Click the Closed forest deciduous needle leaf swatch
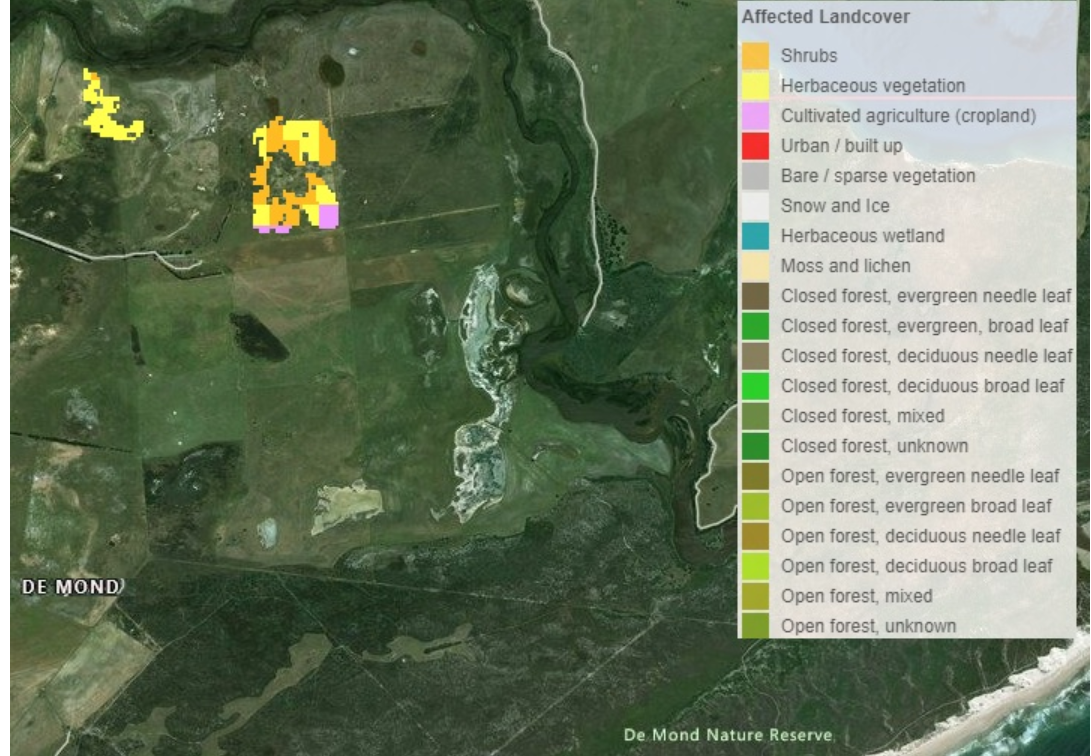Screen dimensions: 1091x756 tap(755, 355)
